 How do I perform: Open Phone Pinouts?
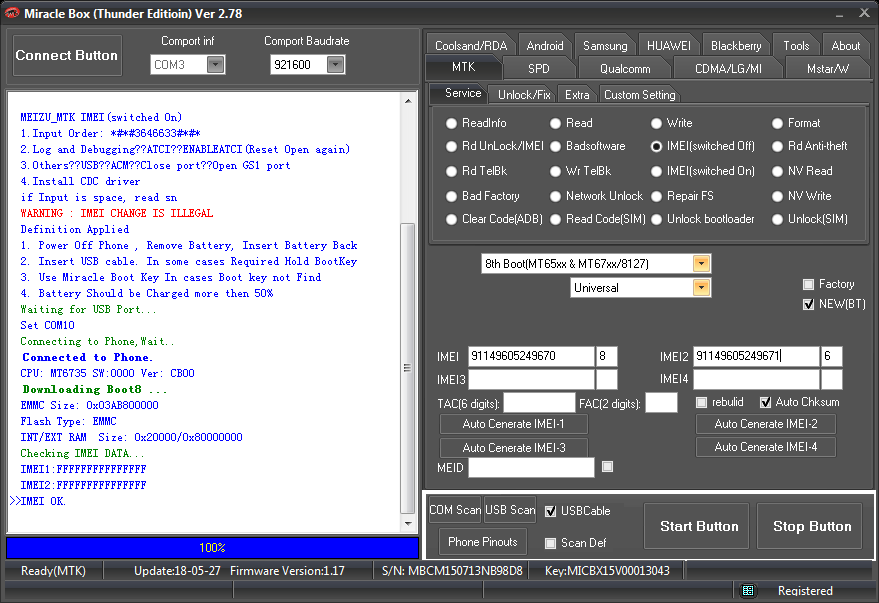(x=483, y=542)
